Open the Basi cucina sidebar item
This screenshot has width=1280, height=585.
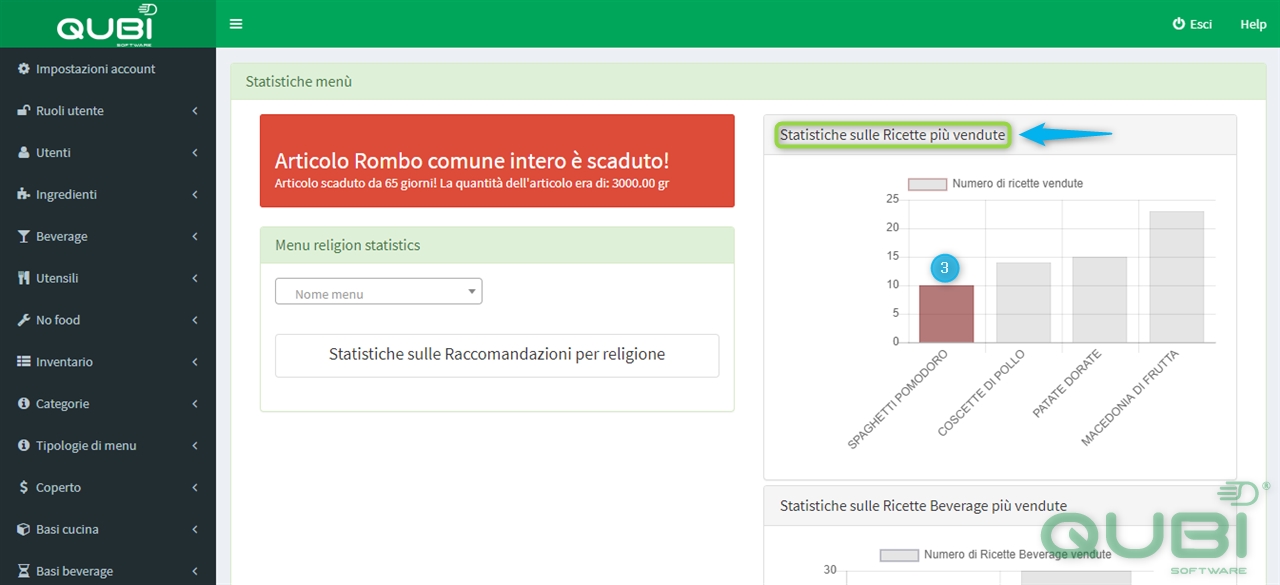click(108, 529)
